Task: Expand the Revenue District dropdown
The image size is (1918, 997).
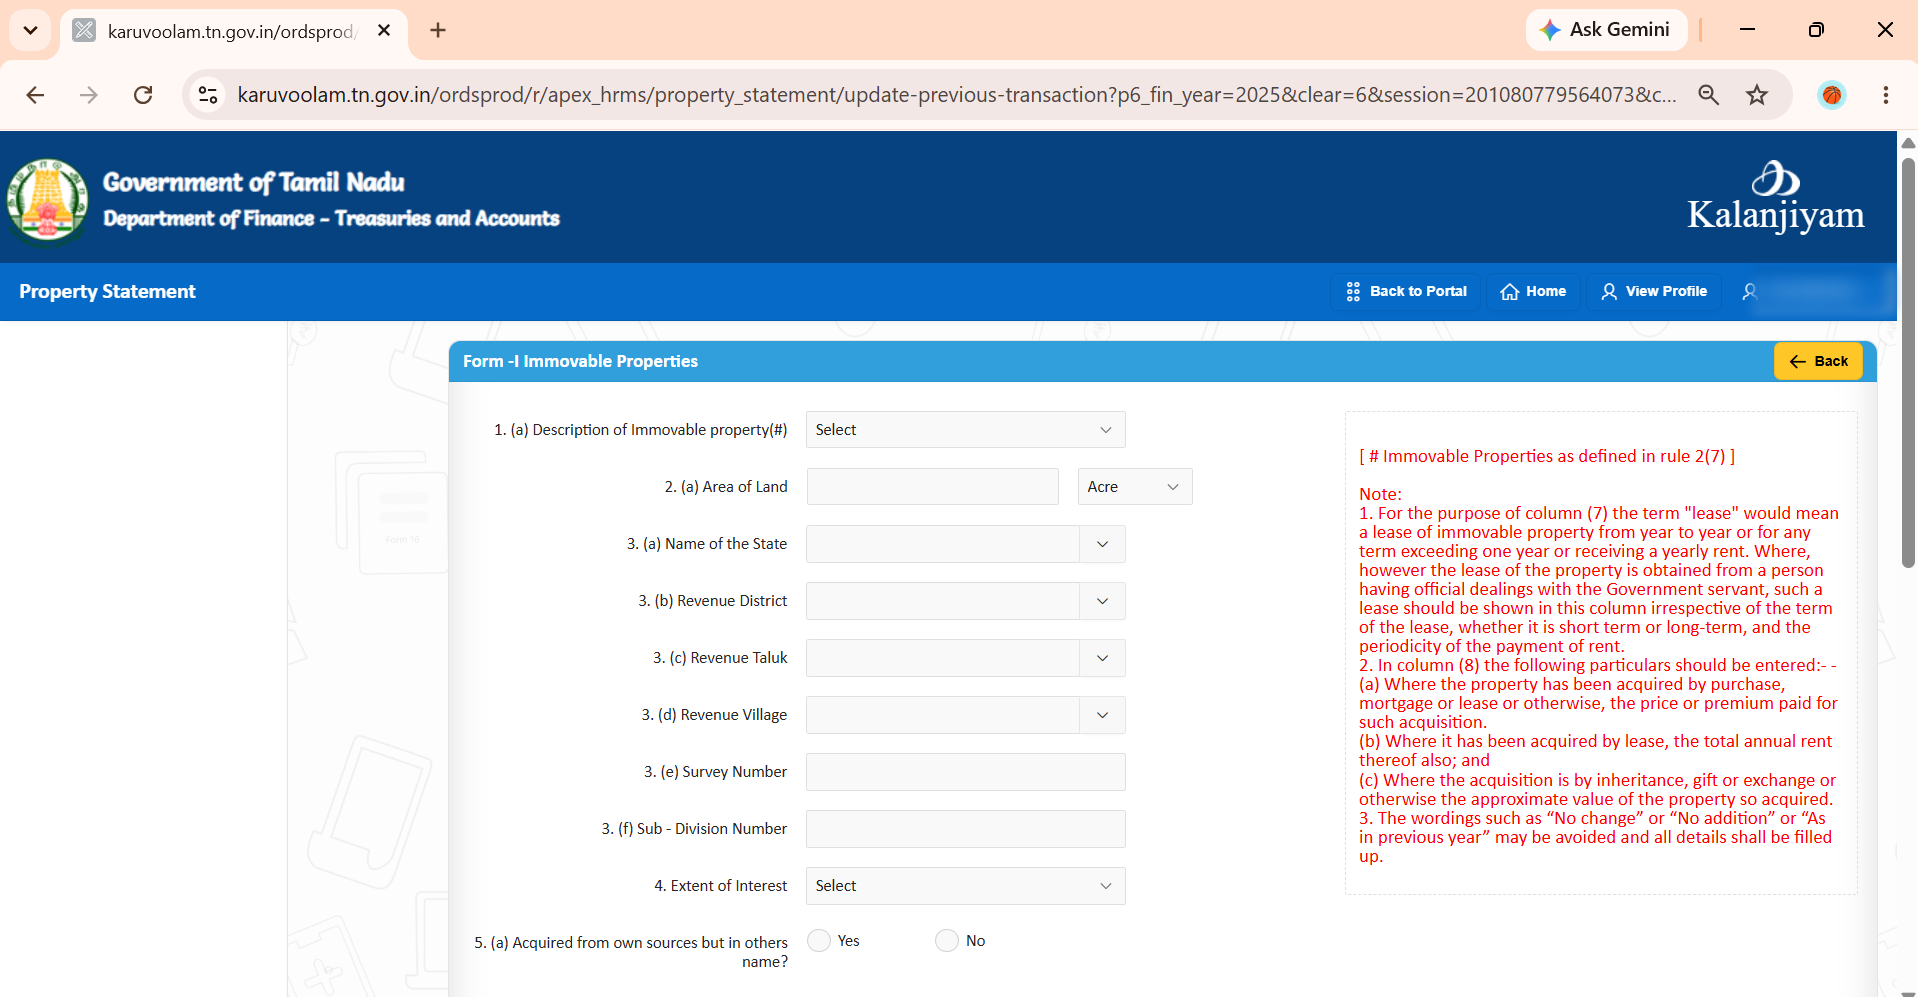Action: tap(1102, 601)
